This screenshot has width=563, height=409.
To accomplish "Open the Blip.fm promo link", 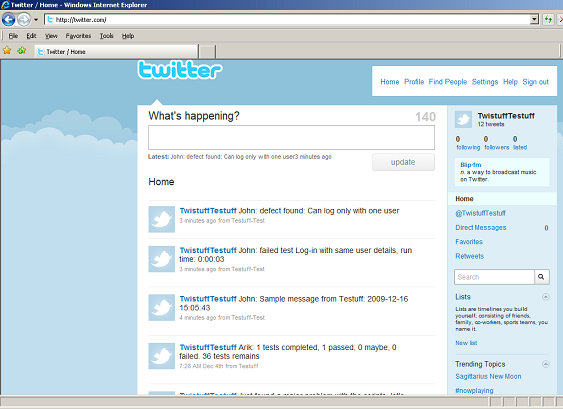I will (x=471, y=165).
